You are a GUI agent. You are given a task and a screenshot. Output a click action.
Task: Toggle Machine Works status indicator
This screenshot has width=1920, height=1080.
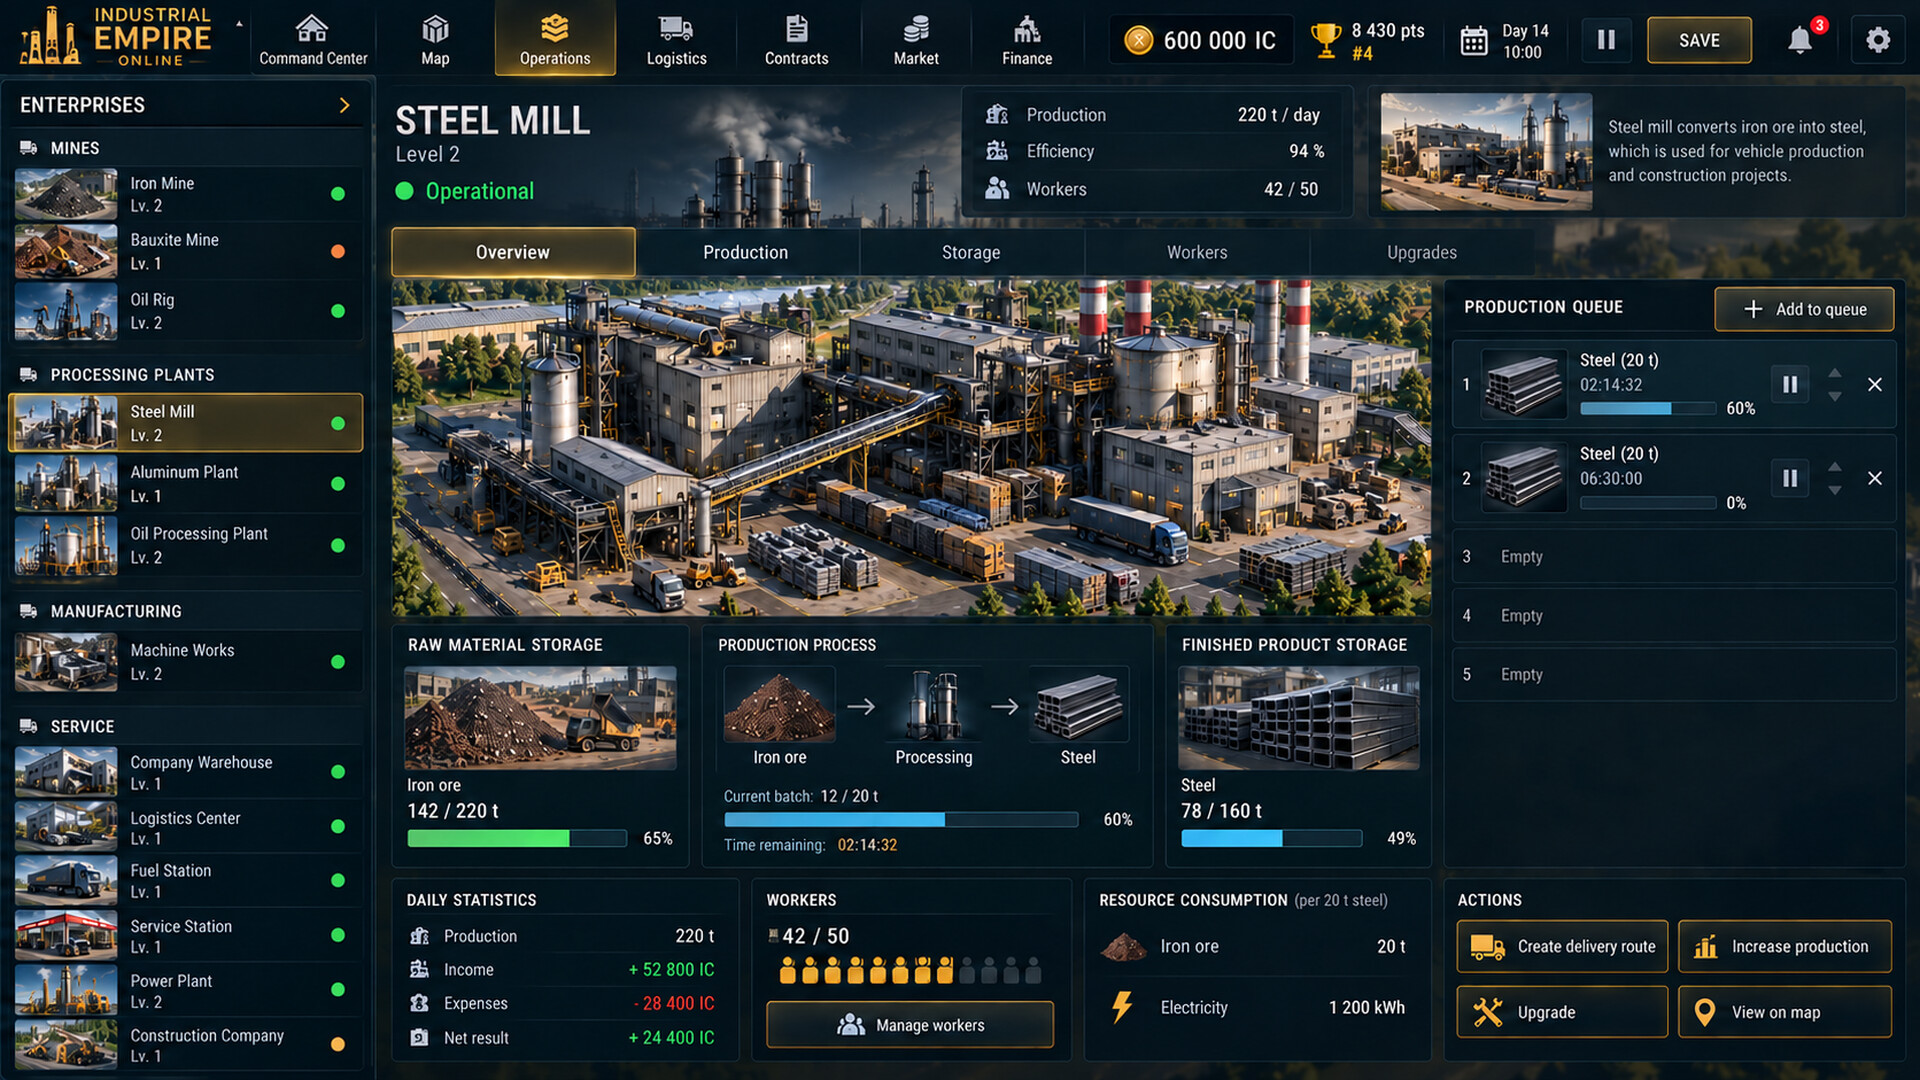pos(338,662)
